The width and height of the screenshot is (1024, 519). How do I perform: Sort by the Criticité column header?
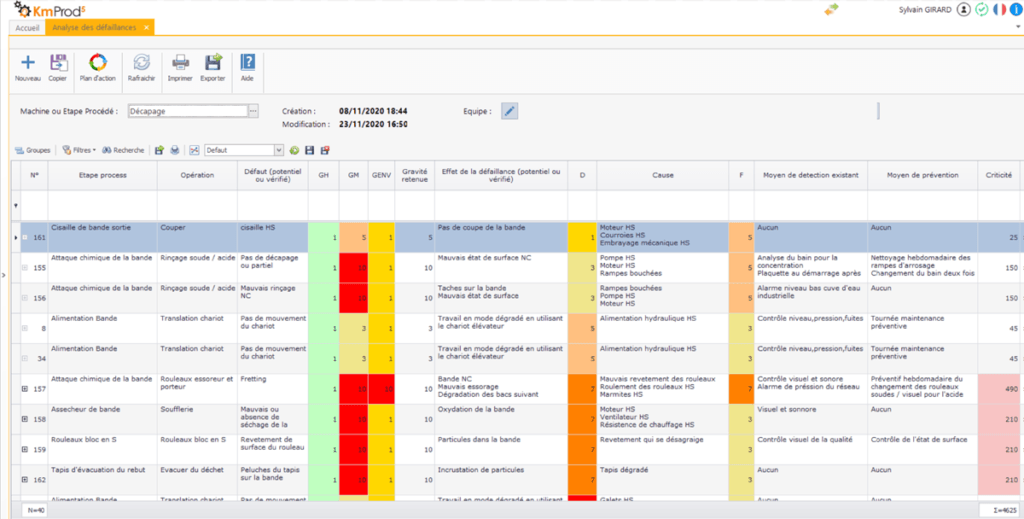coord(999,175)
